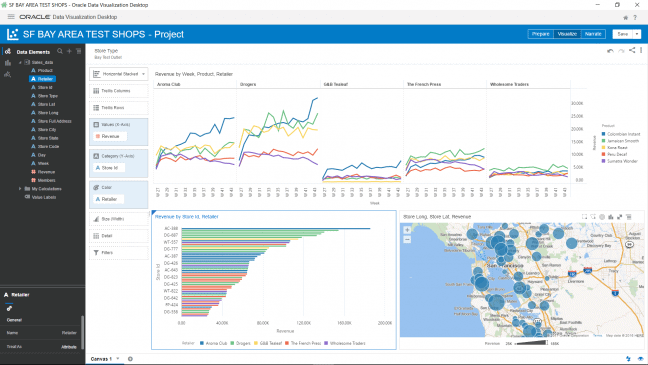
Task: Activate map rectangle selection icon
Action: coord(584,217)
